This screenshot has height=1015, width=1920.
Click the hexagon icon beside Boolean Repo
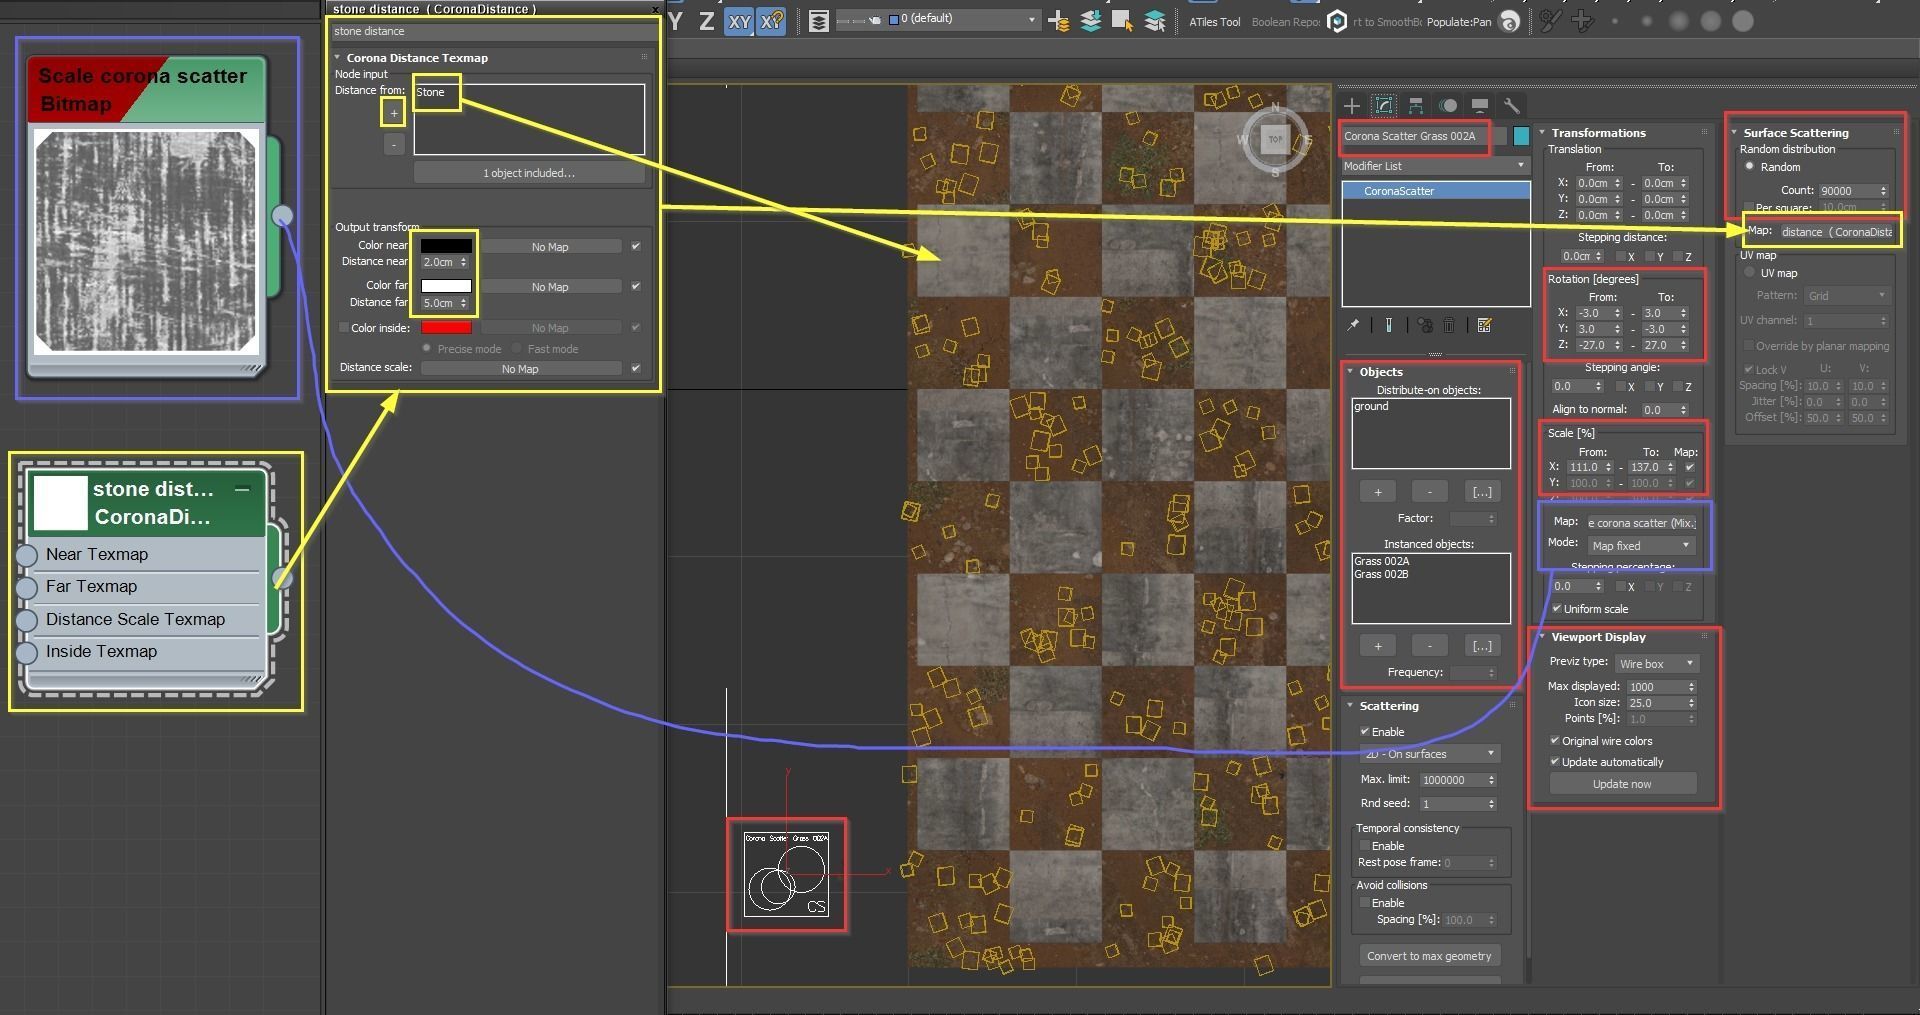(x=1337, y=21)
